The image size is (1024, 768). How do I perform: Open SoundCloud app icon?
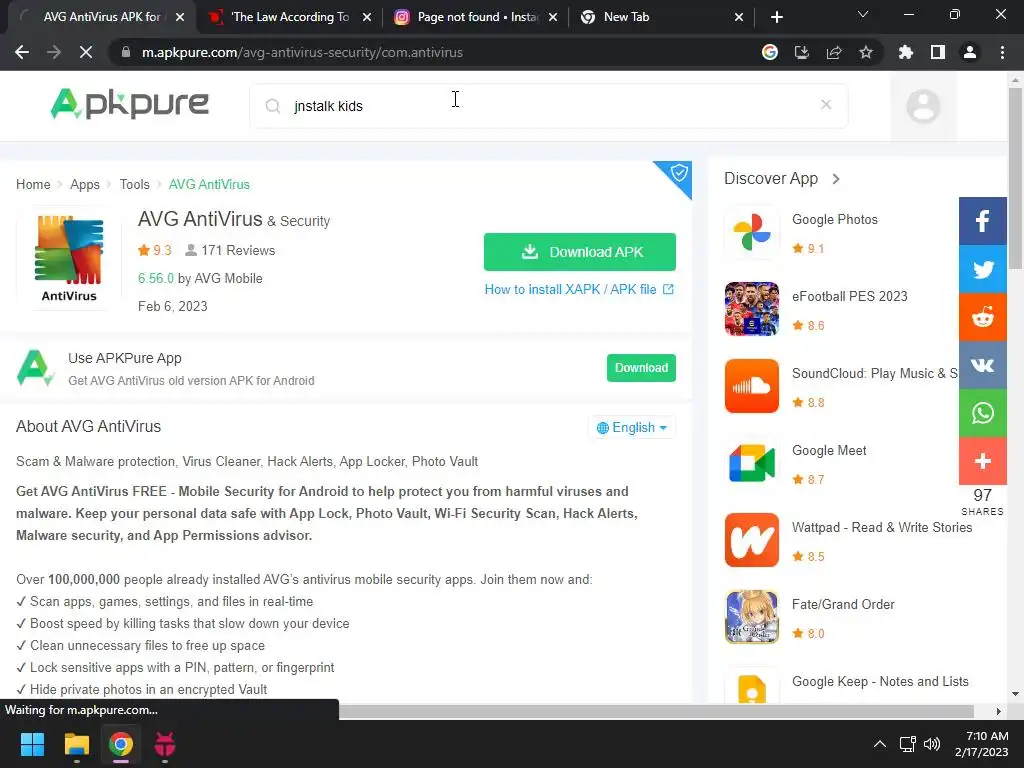752,386
